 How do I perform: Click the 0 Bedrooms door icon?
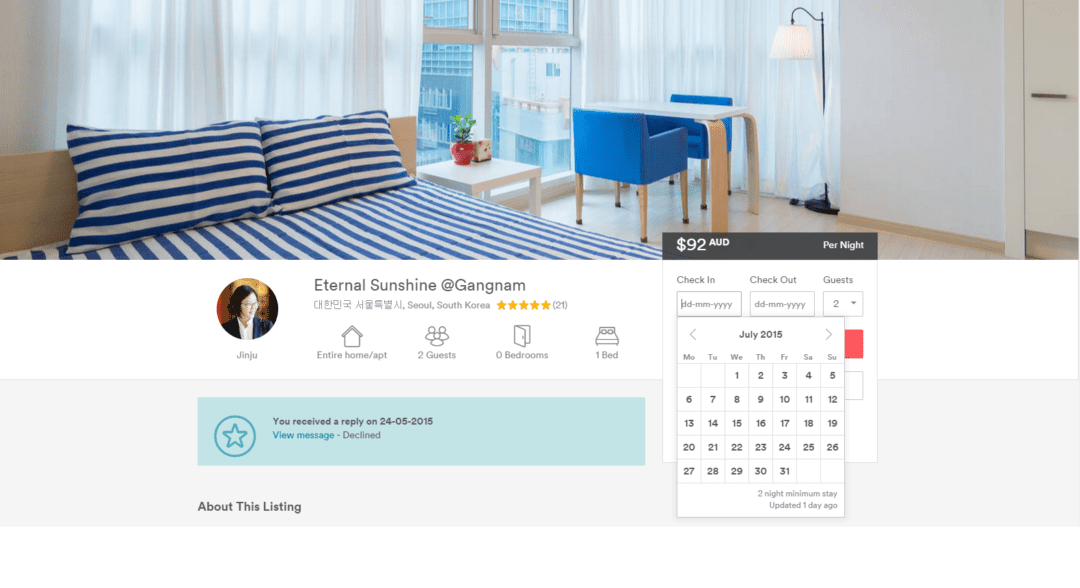click(x=522, y=335)
